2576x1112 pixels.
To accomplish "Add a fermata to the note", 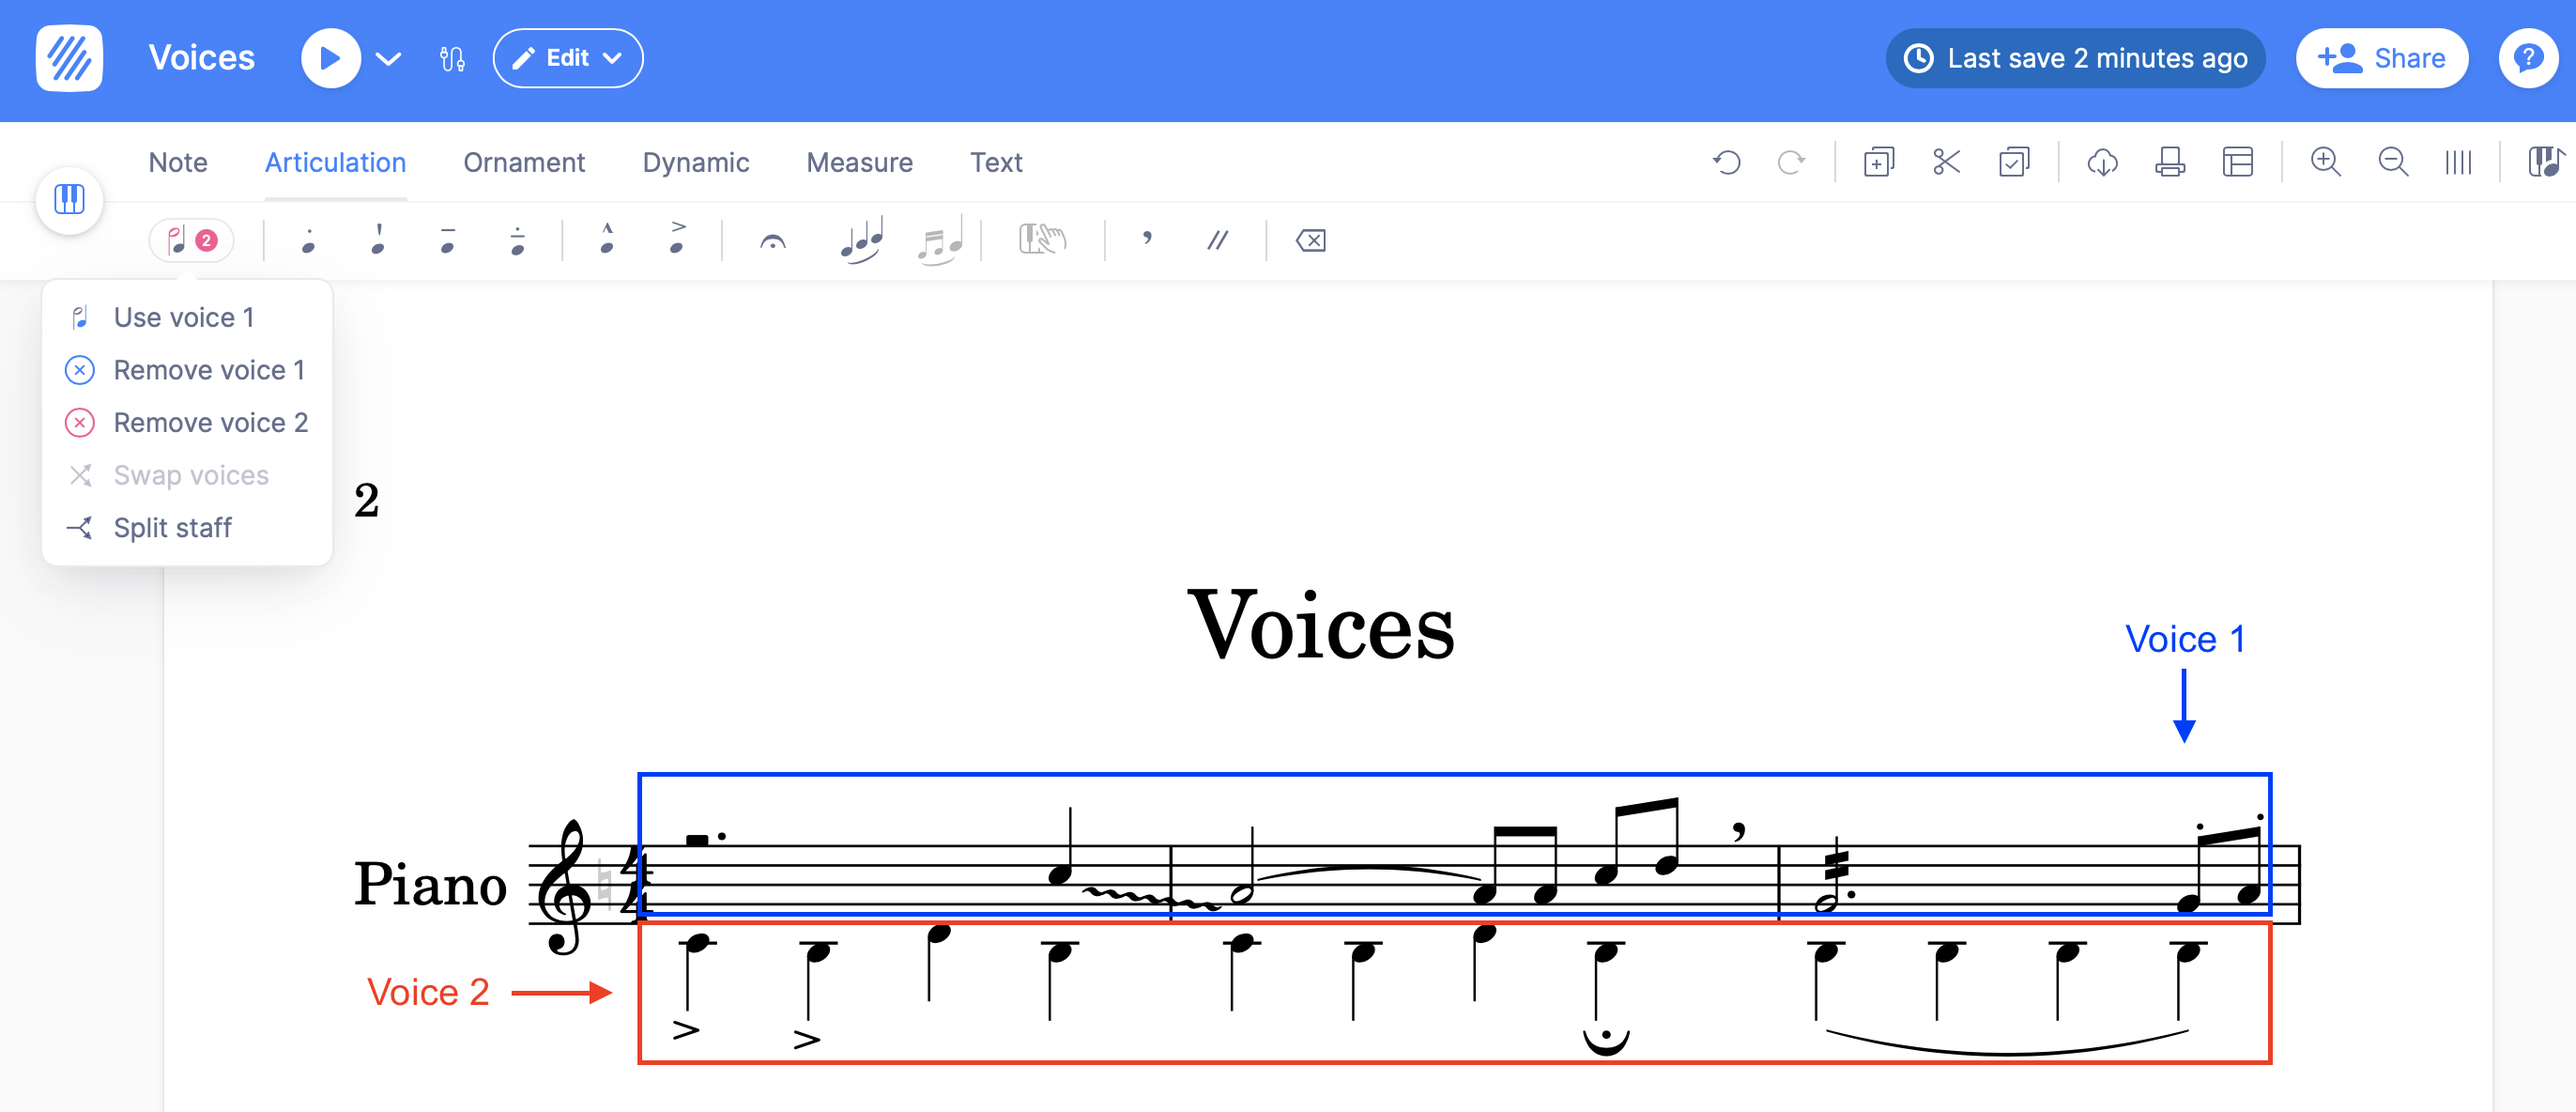I will coord(772,241).
